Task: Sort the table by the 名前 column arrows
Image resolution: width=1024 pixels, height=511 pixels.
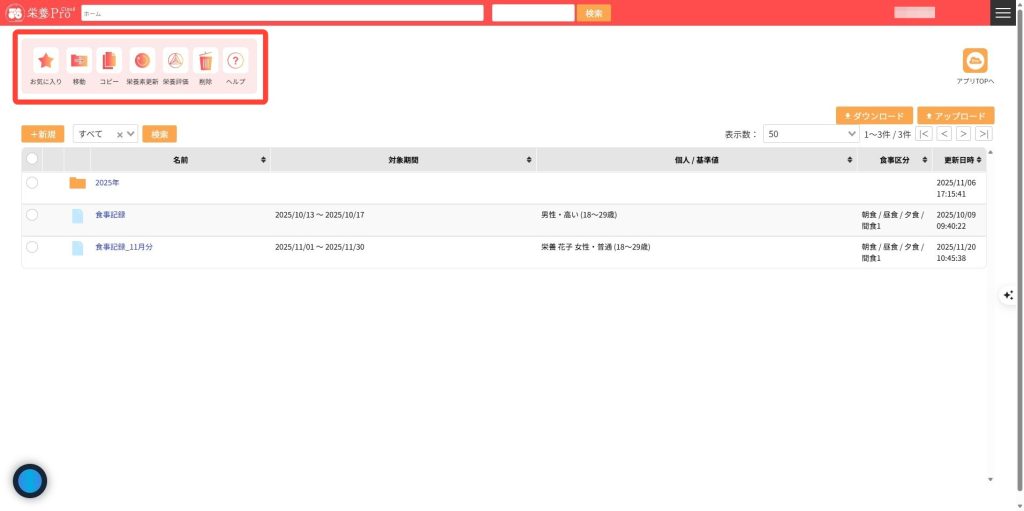Action: tap(263, 160)
